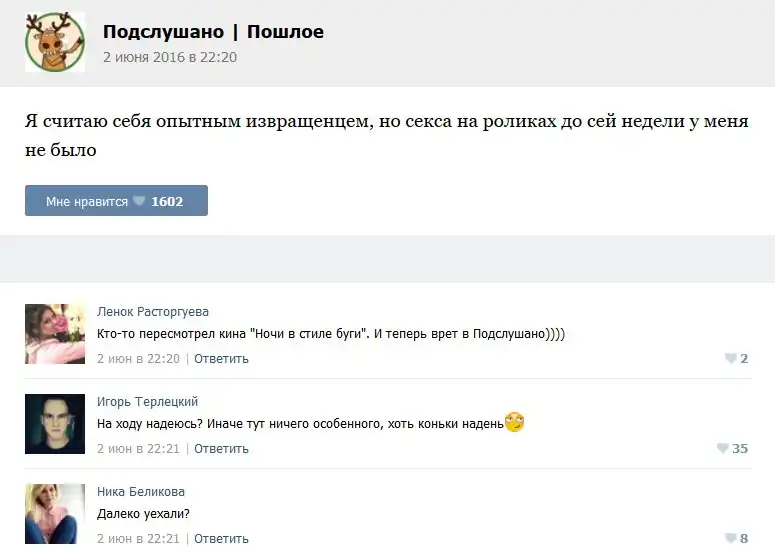Reply to Ника Беликова's comment via Ответить

pos(221,539)
